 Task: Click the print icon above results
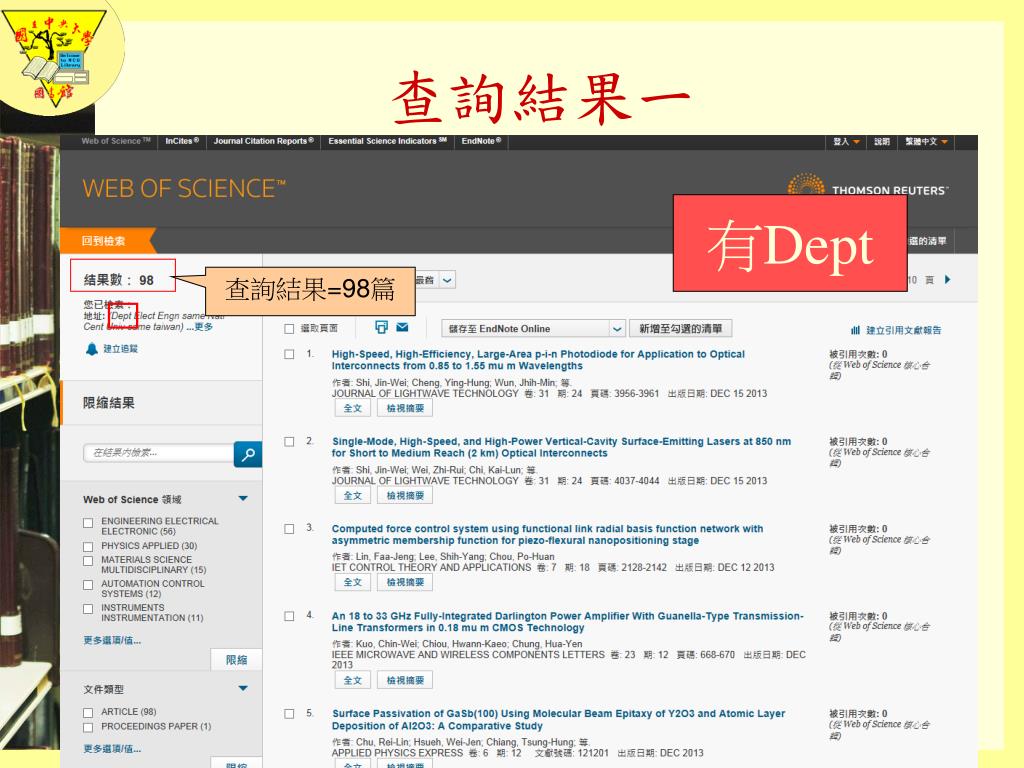[381, 327]
